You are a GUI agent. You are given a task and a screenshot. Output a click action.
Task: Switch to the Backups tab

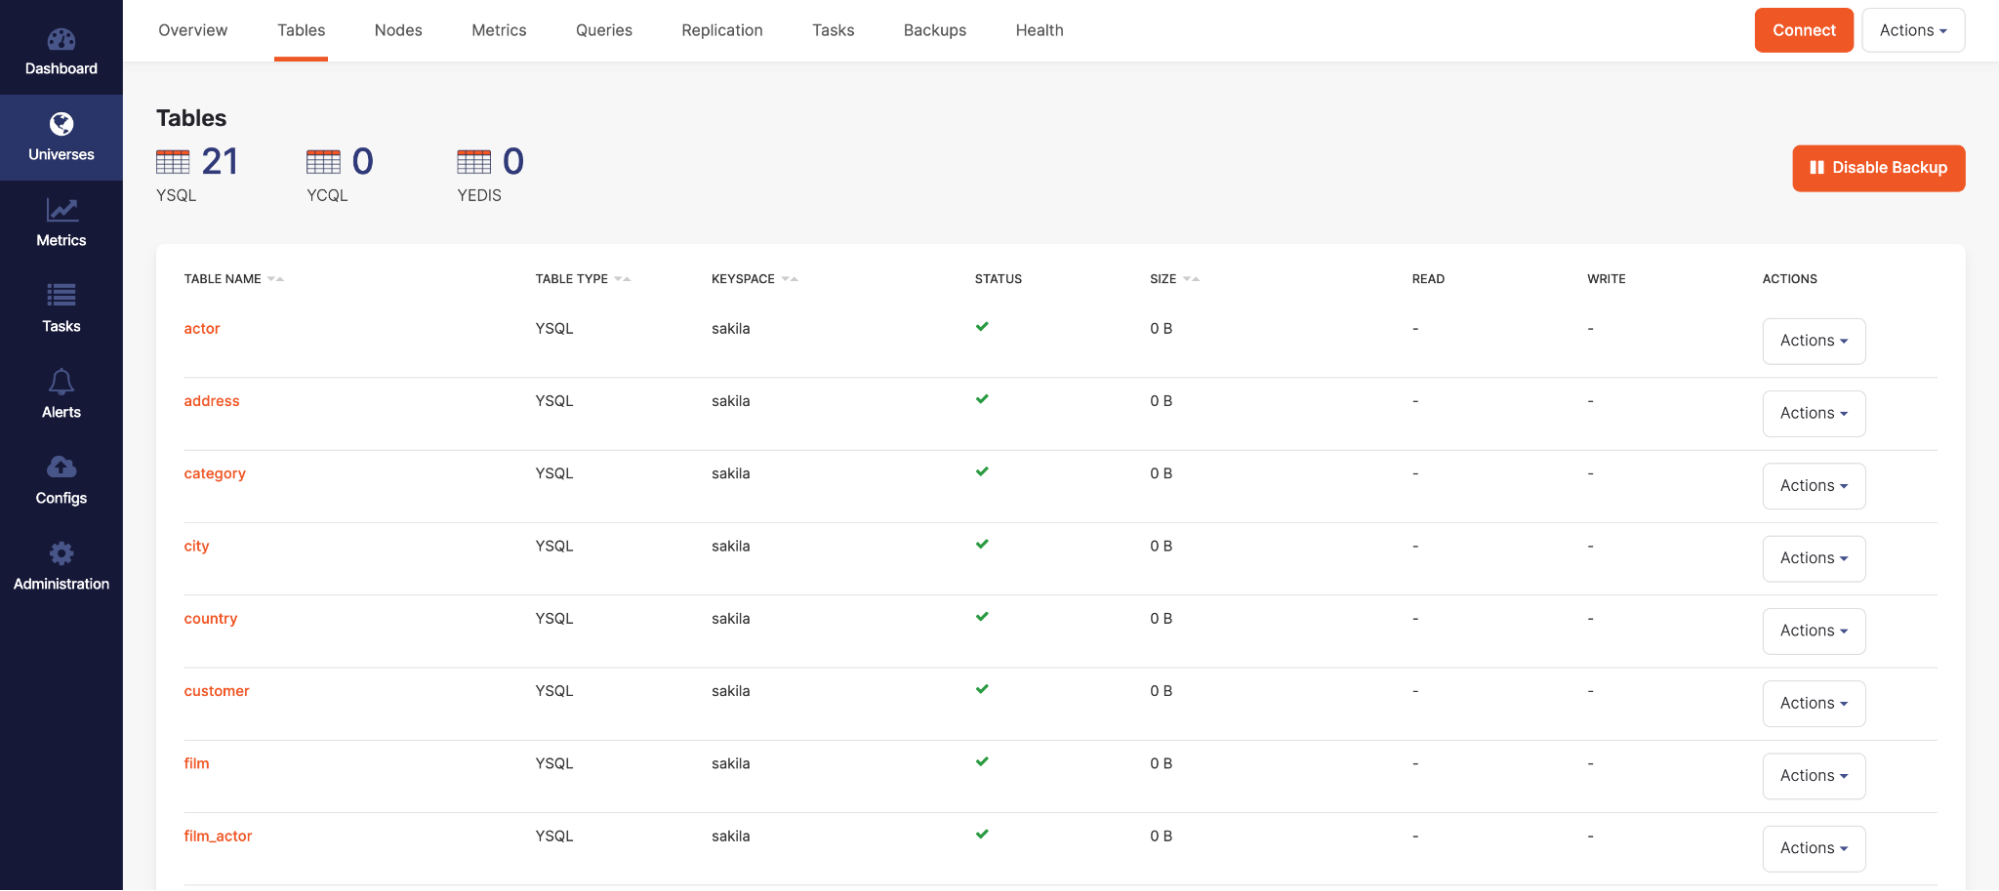pos(934,30)
